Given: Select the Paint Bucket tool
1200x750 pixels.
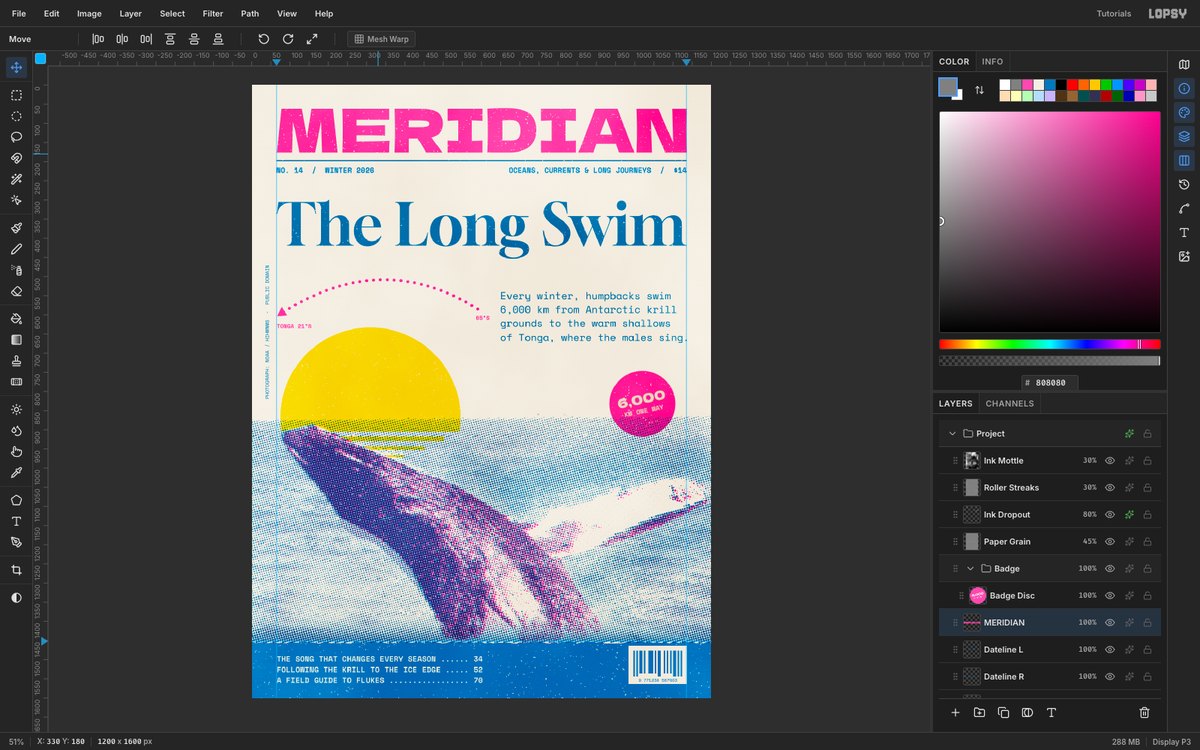Looking at the screenshot, I should (x=16, y=319).
